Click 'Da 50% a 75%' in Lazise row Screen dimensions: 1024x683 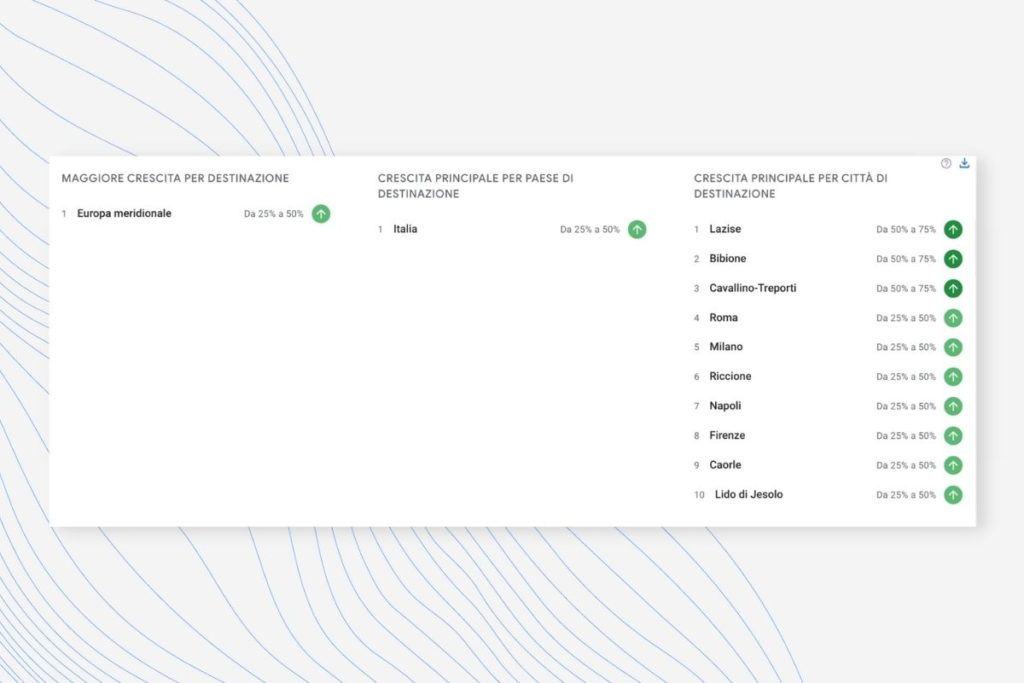tap(906, 229)
